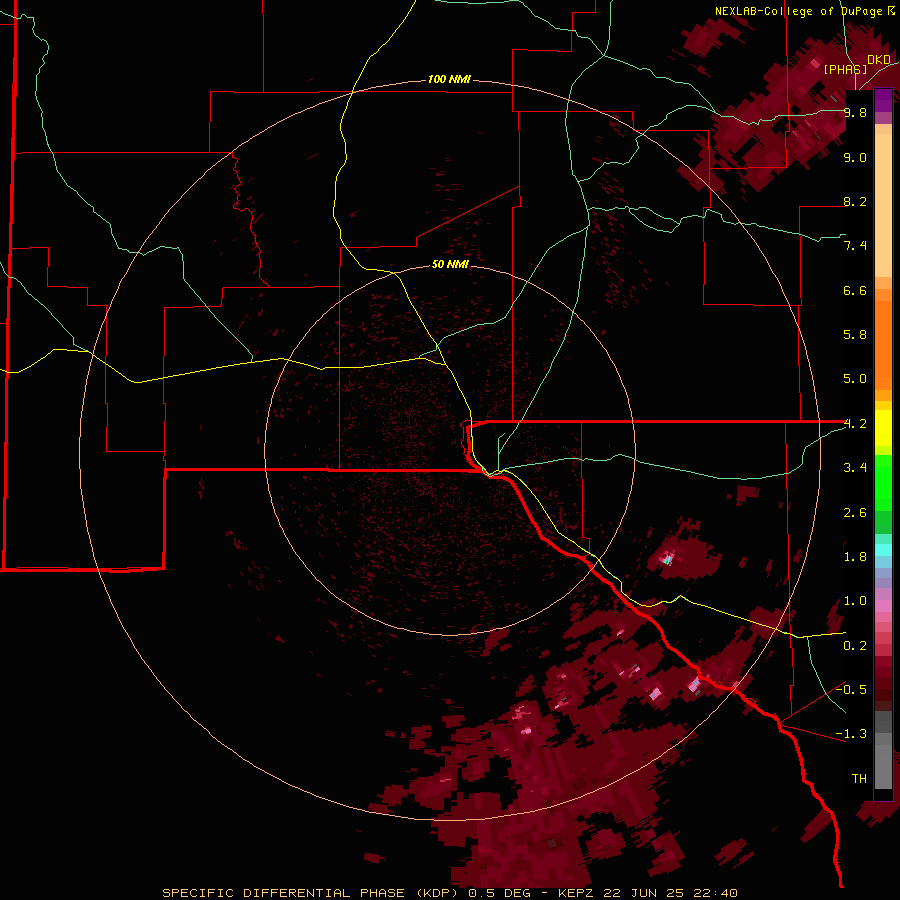Screen dimensions: 900x900
Task: Click the 4.2 scale value
Action: (x=855, y=424)
